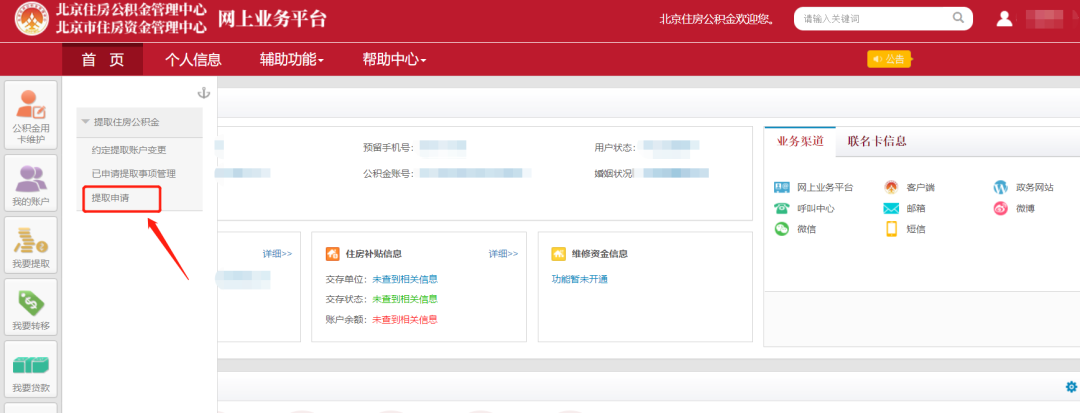Click the 用户状态 label
Image resolution: width=1080 pixels, height=413 pixels.
click(x=614, y=147)
